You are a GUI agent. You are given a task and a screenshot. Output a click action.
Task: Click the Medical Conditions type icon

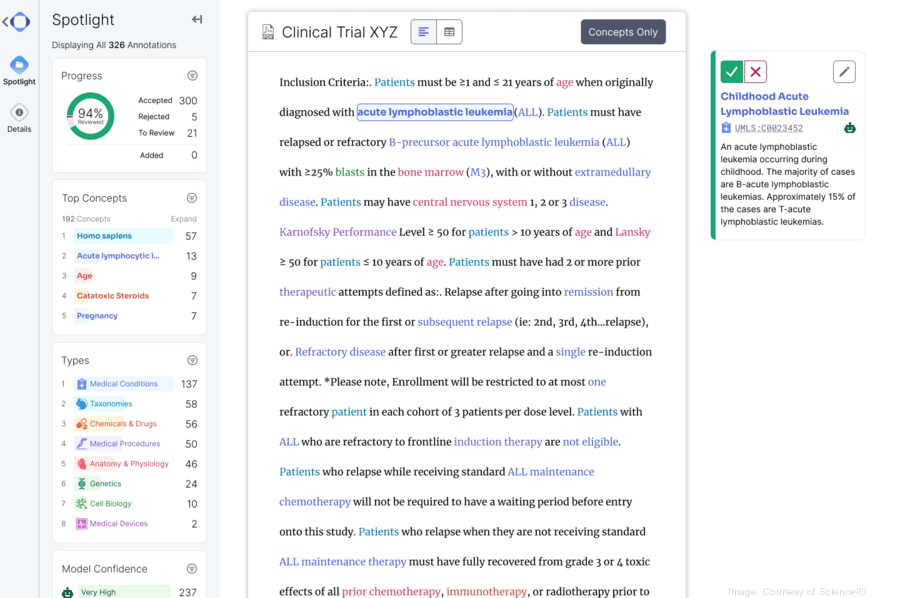(x=82, y=384)
